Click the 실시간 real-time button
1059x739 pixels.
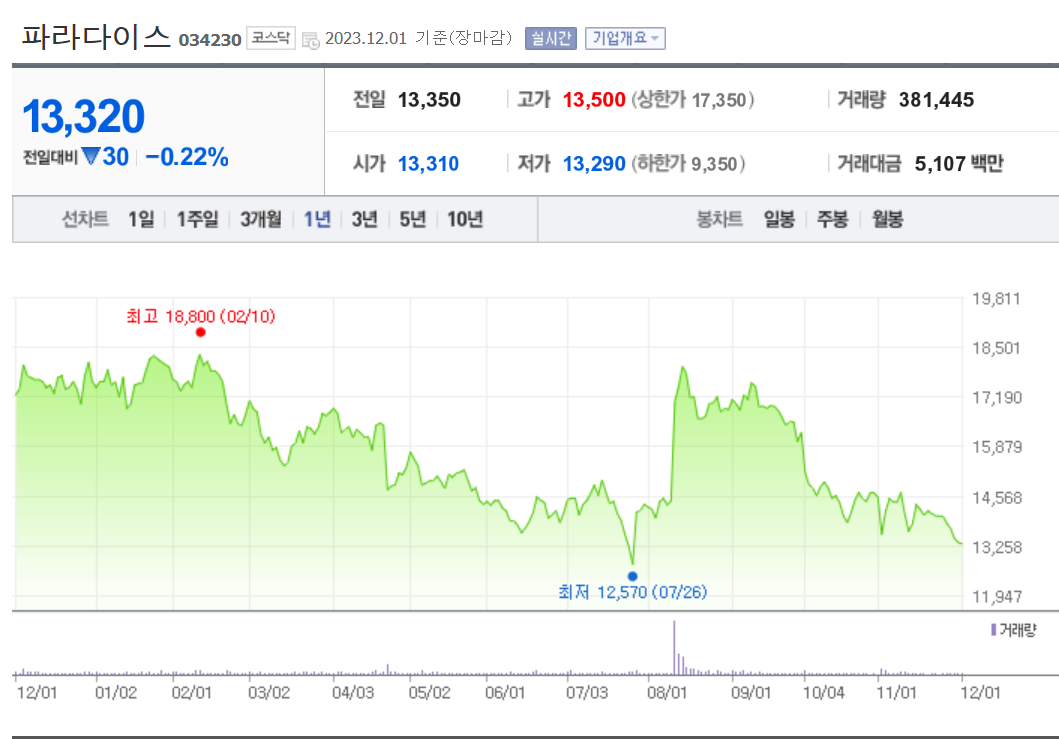(550, 39)
